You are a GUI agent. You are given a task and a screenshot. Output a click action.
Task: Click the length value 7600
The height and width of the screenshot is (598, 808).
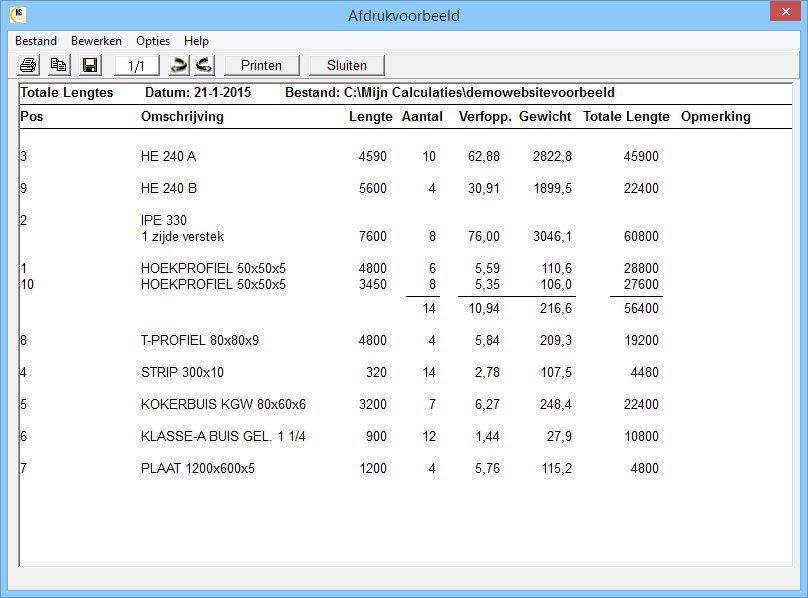pyautogui.click(x=373, y=236)
